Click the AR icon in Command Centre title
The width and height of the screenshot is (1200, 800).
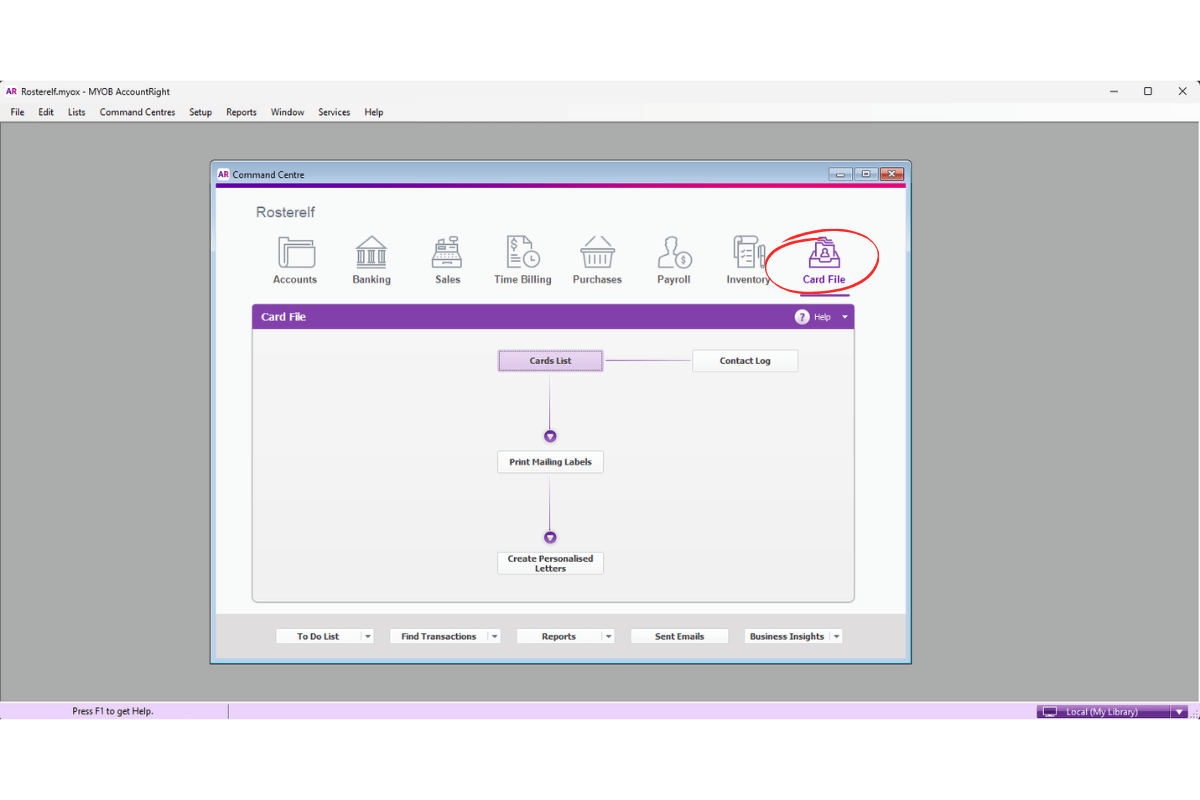[x=223, y=174]
